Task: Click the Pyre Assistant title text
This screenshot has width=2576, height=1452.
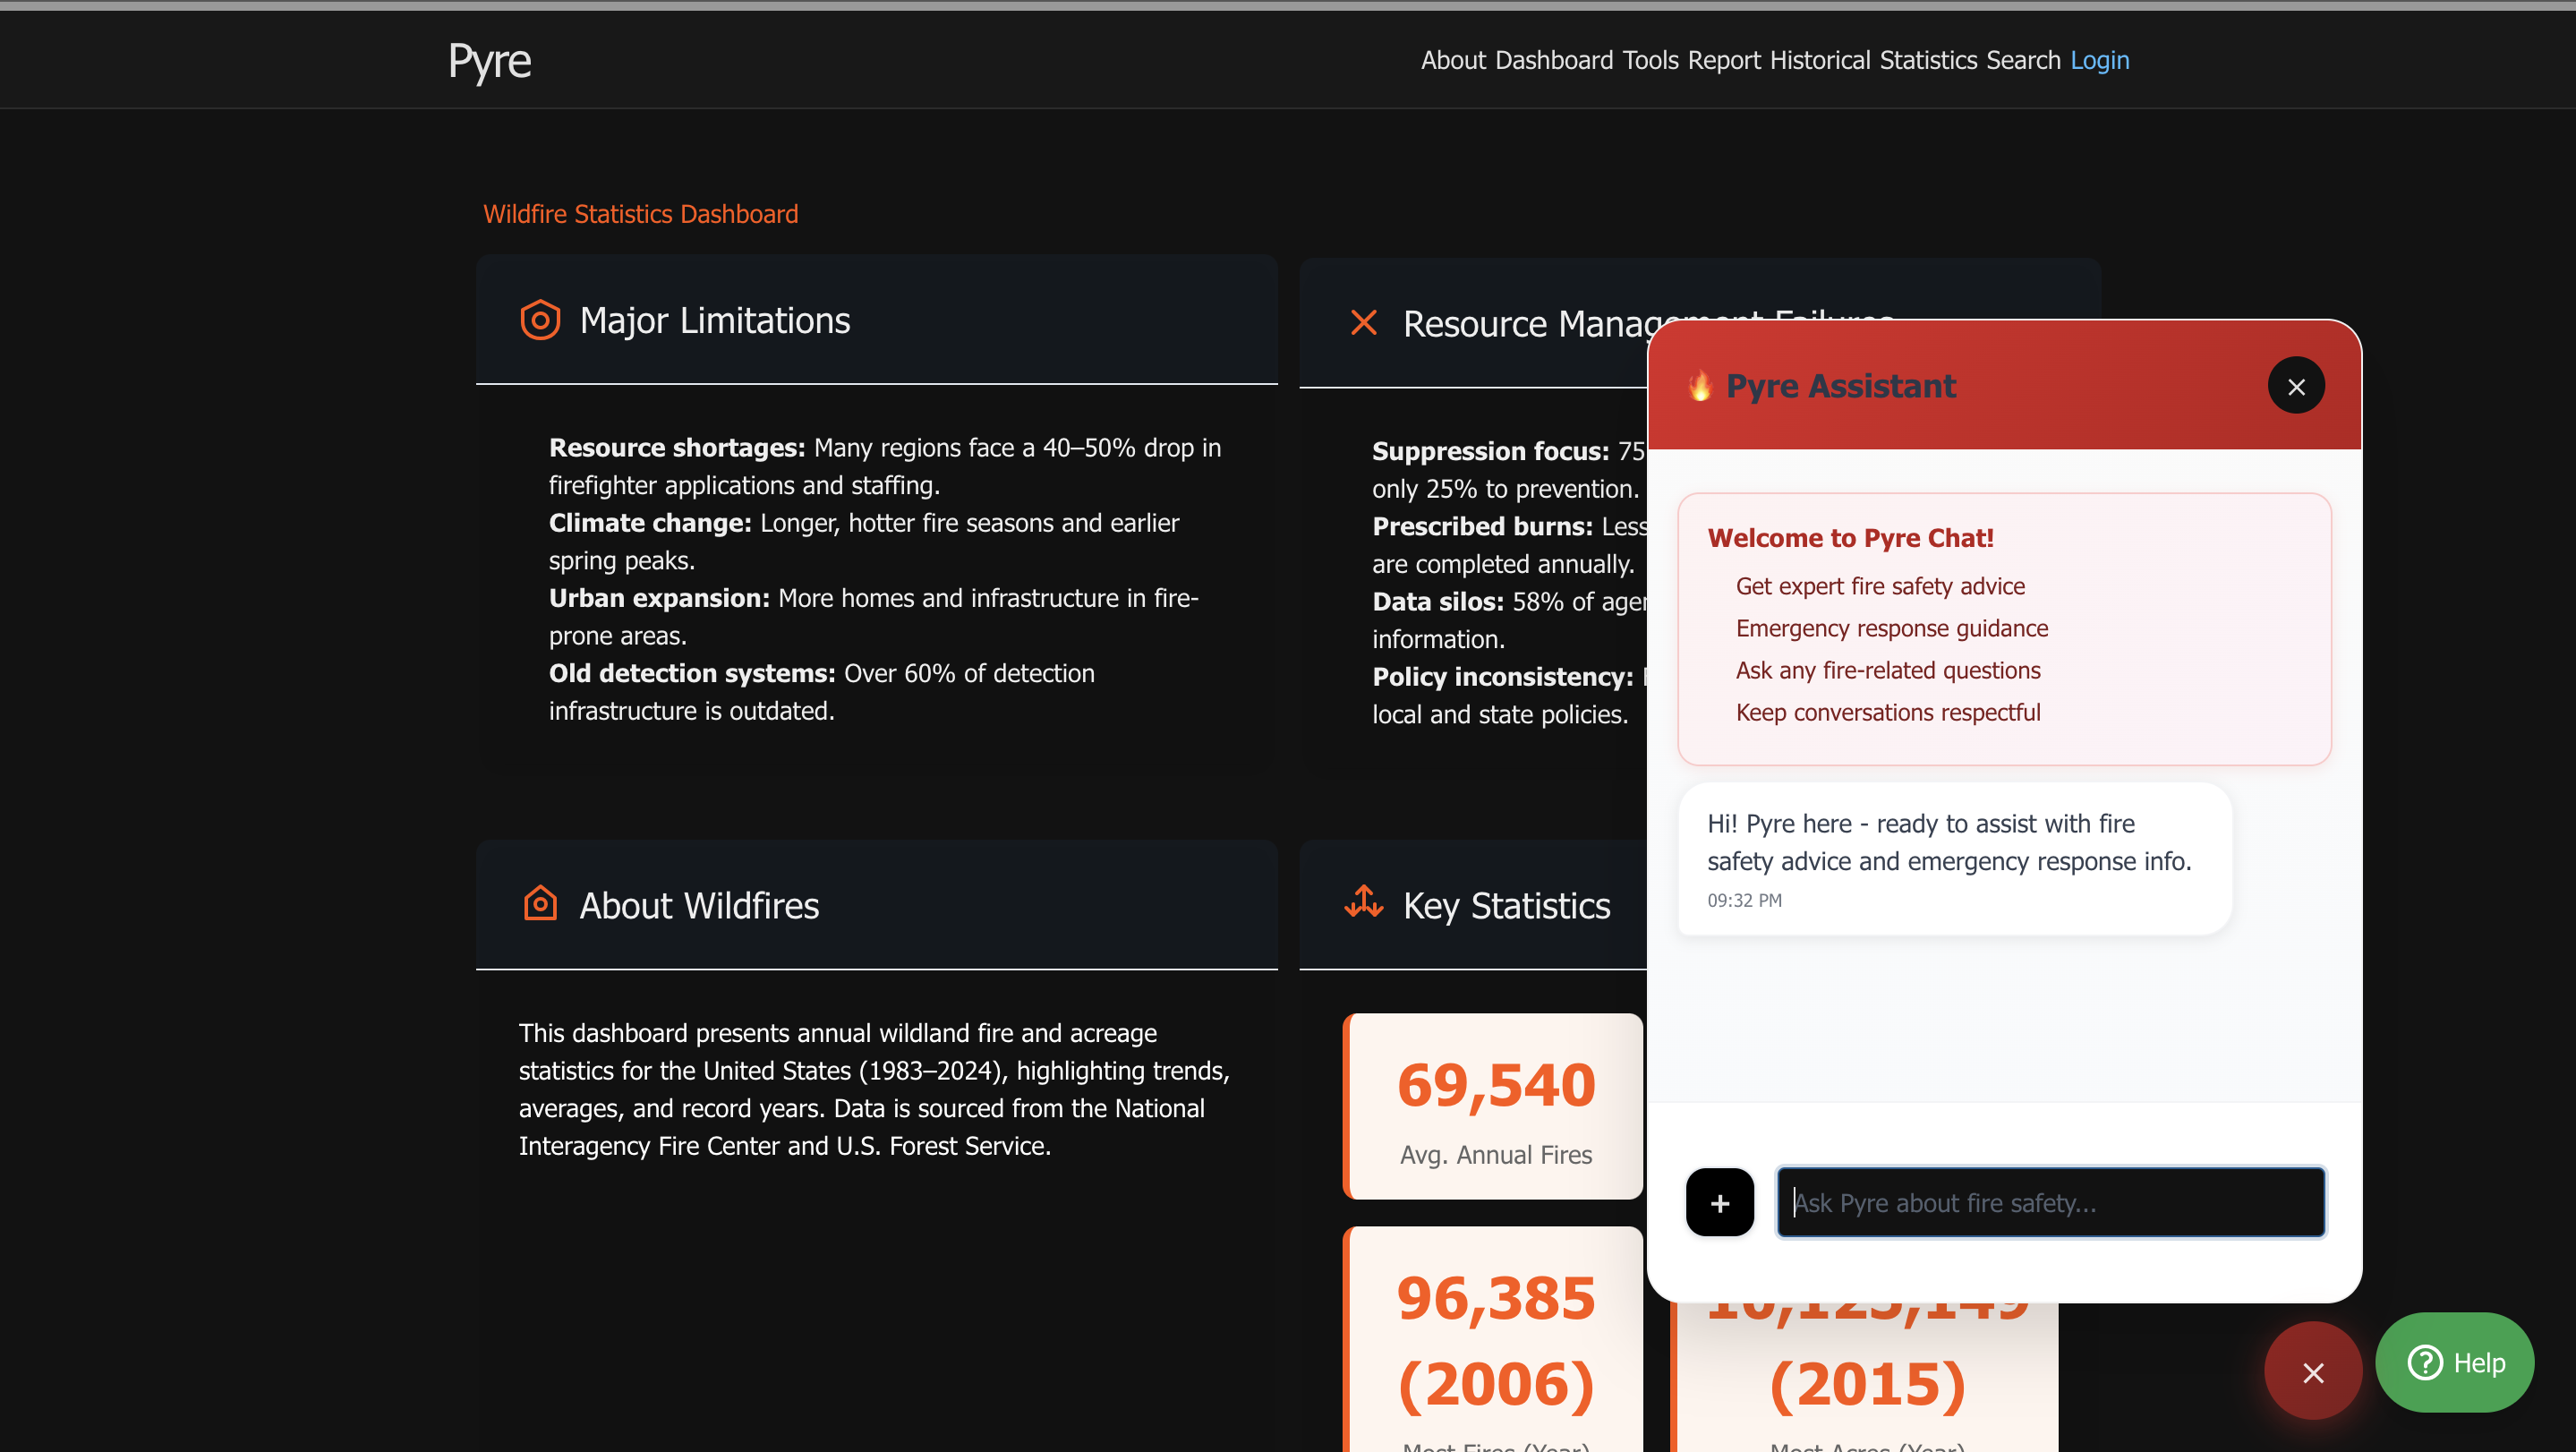Action: 1840,386
